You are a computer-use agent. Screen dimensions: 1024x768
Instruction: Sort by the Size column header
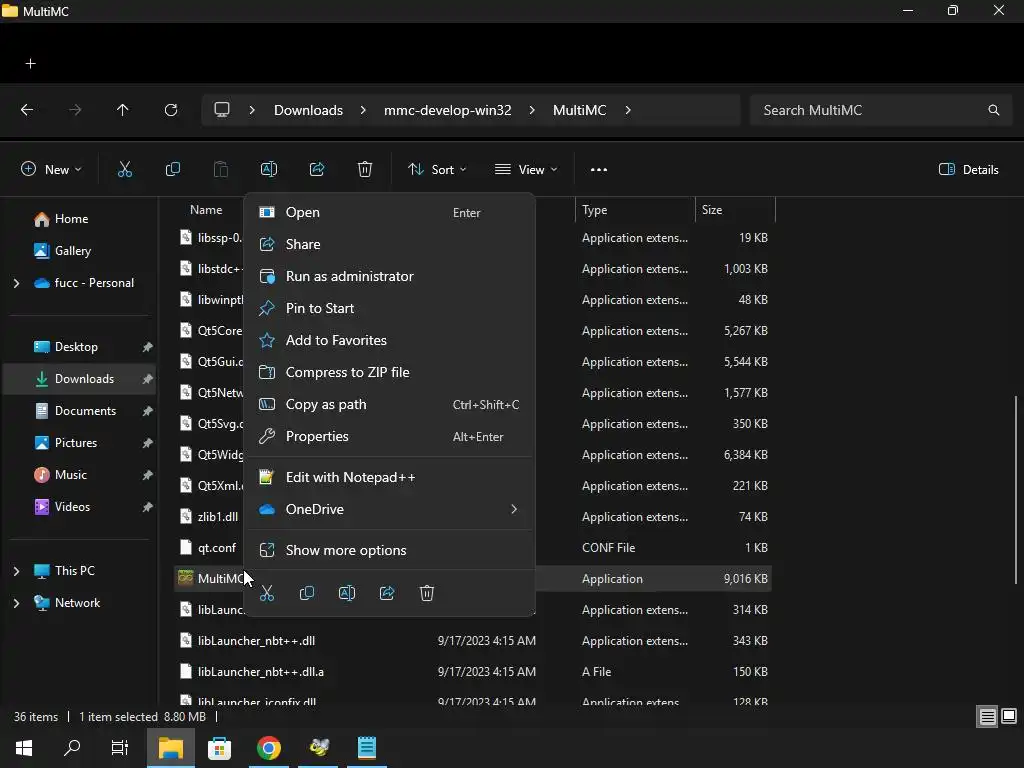click(x=735, y=210)
